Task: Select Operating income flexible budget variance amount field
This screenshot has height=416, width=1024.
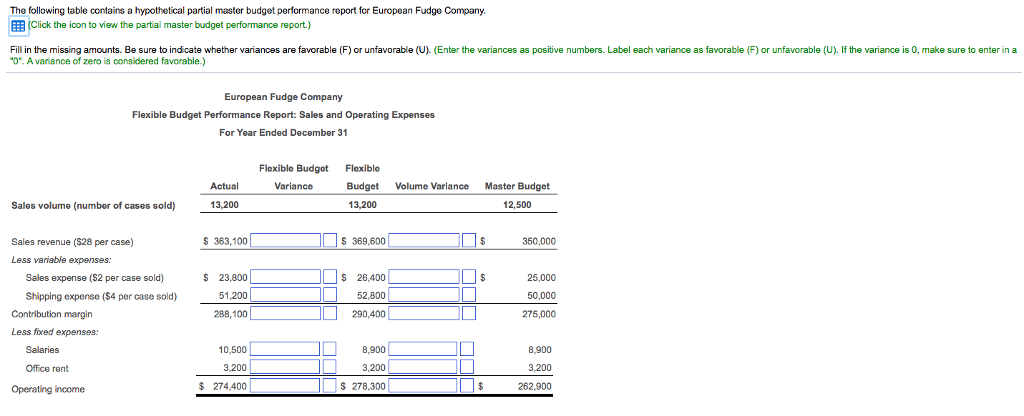Action: [x=286, y=387]
